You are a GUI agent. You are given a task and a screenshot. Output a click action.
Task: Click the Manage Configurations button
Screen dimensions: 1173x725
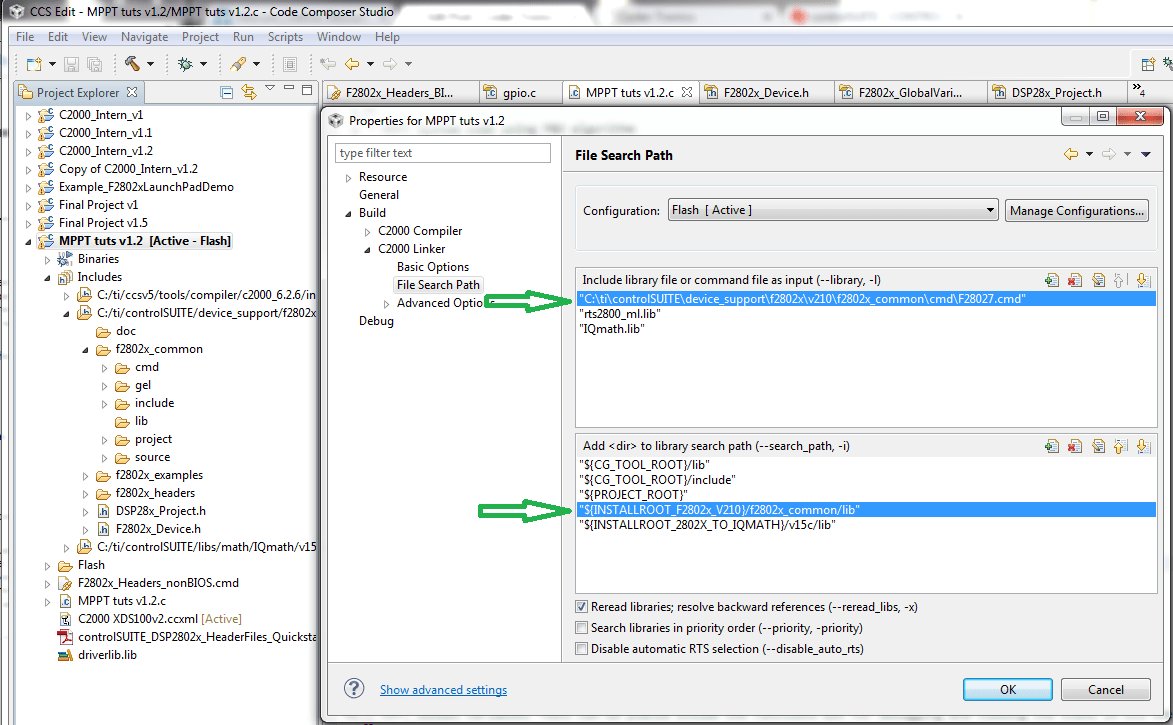1076,210
